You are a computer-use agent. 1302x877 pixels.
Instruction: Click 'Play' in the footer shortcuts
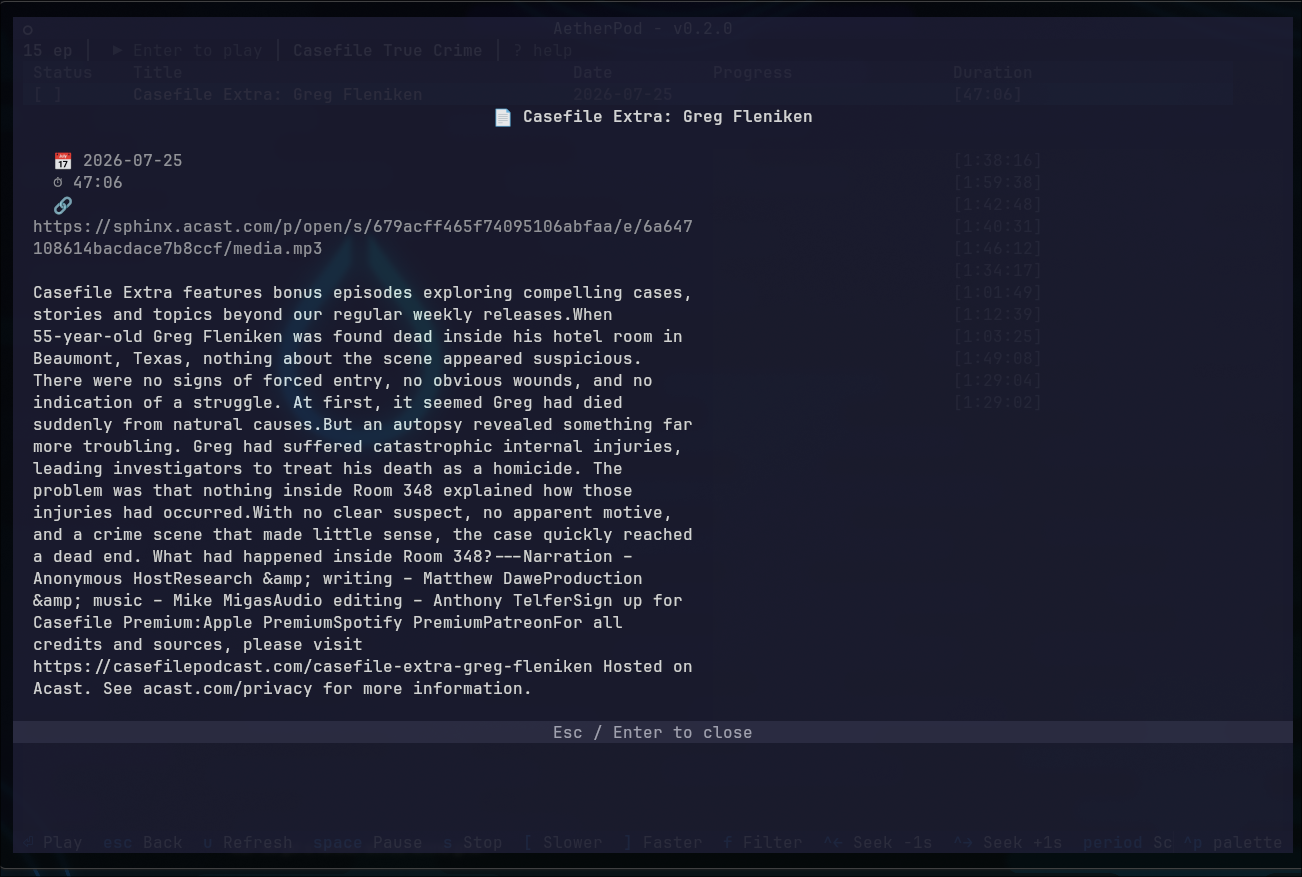63,842
